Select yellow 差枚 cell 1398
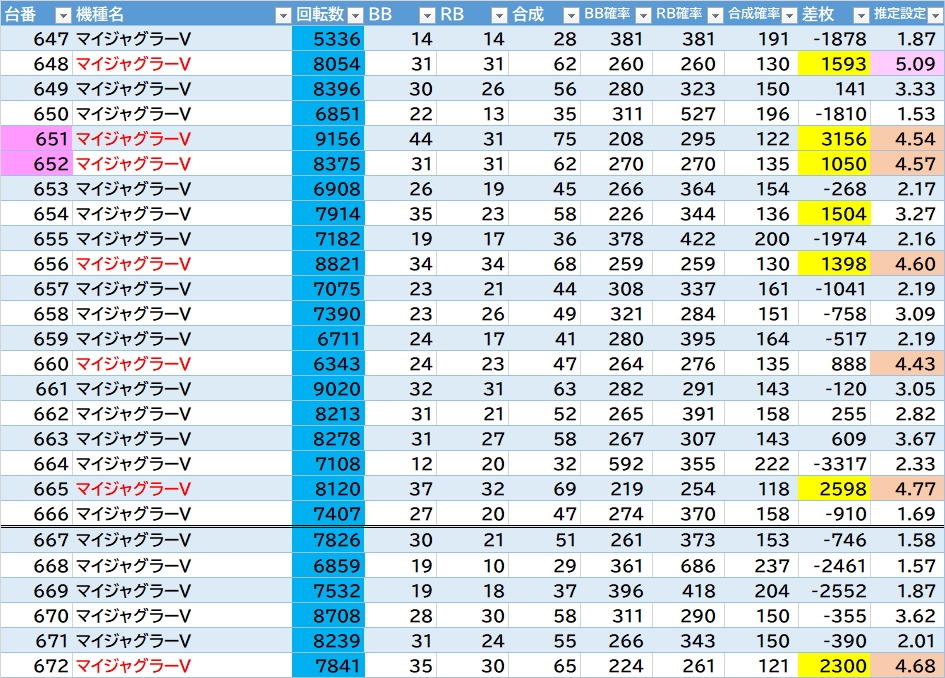Screen dimensions: 945x678 [834, 263]
